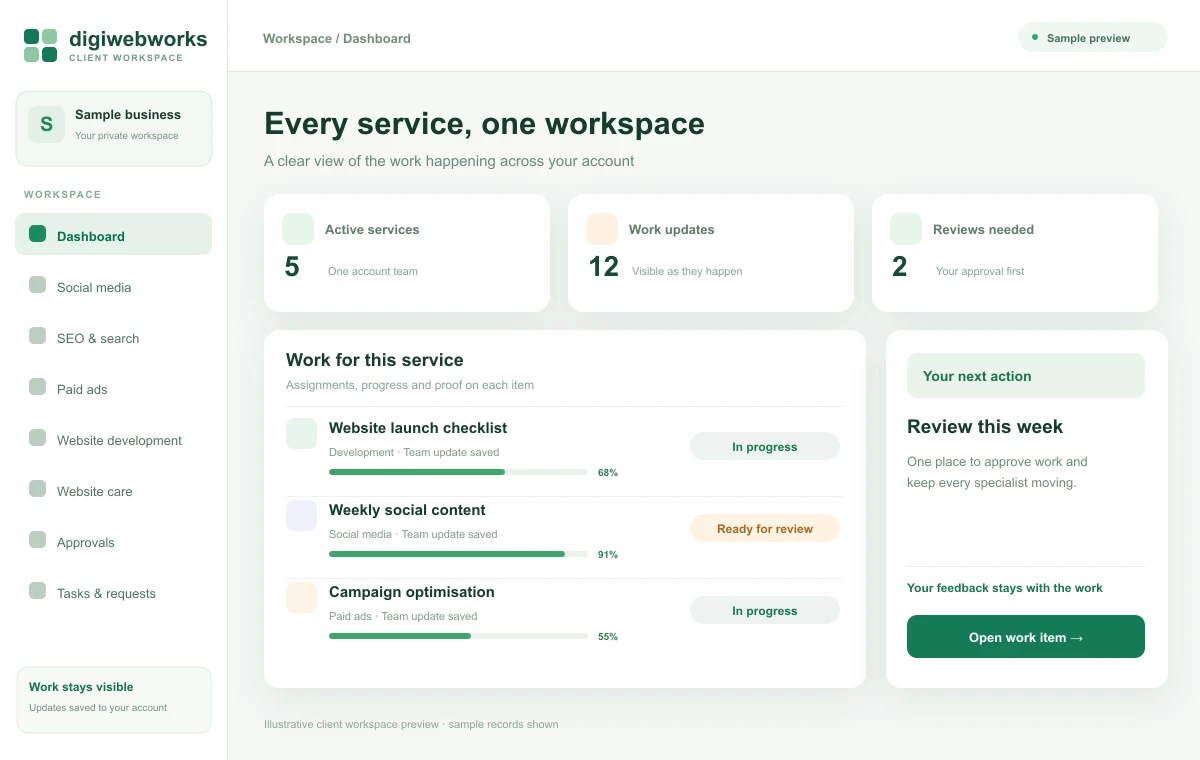Image resolution: width=1200 pixels, height=760 pixels.
Task: Click the Active services count 5
Action: point(292,267)
